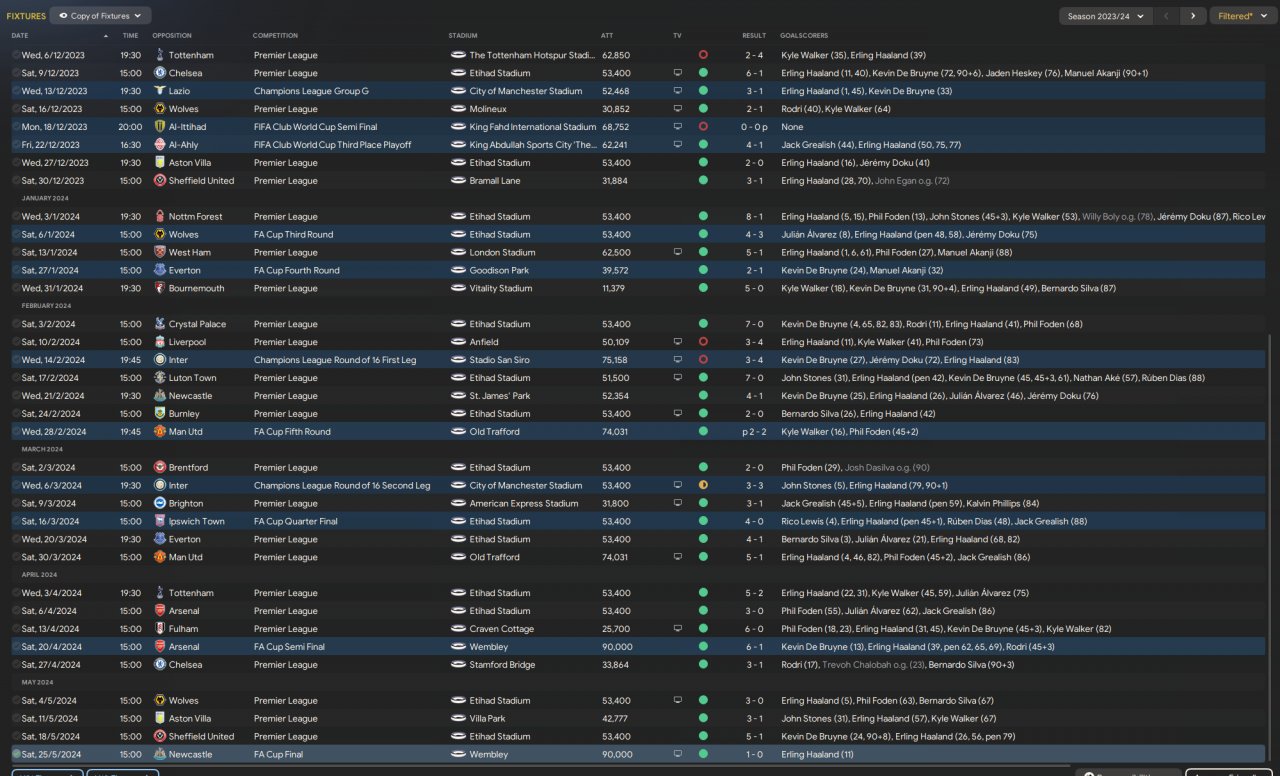
Task: Open the Copy of Fixtures view dropdown
Action: pyautogui.click(x=100, y=16)
